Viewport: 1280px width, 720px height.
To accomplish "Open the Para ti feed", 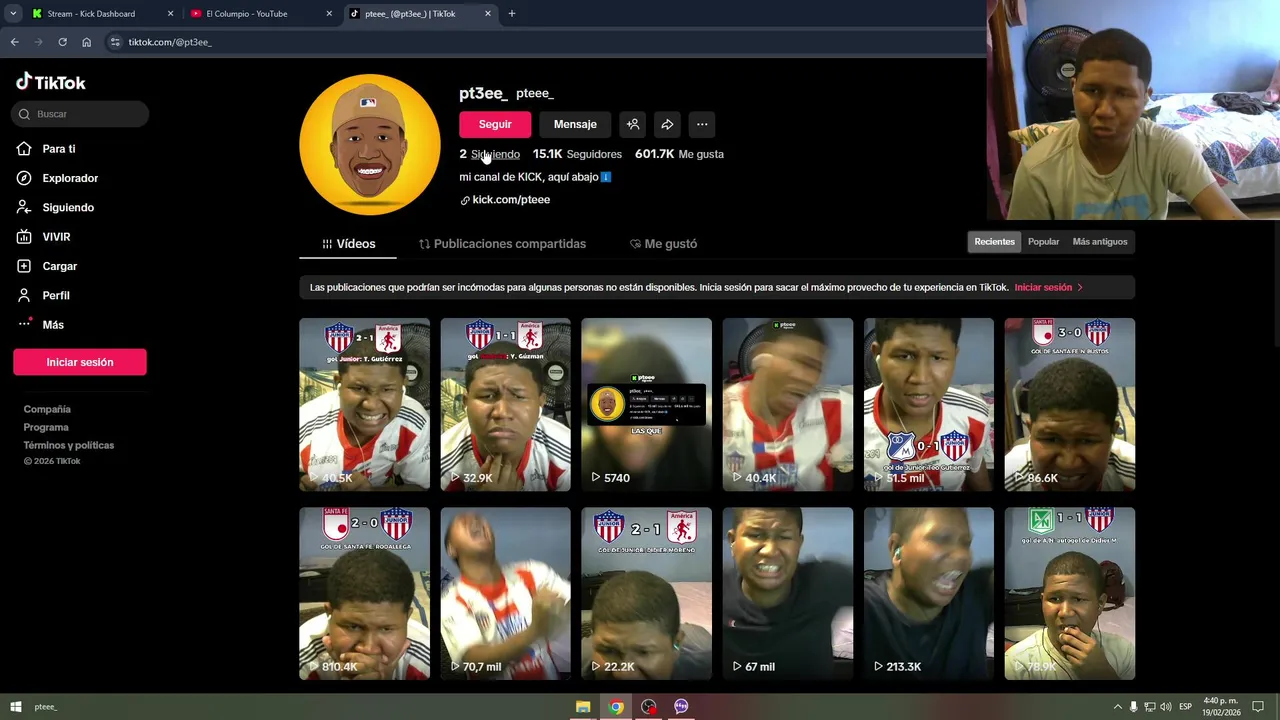I will (58, 149).
